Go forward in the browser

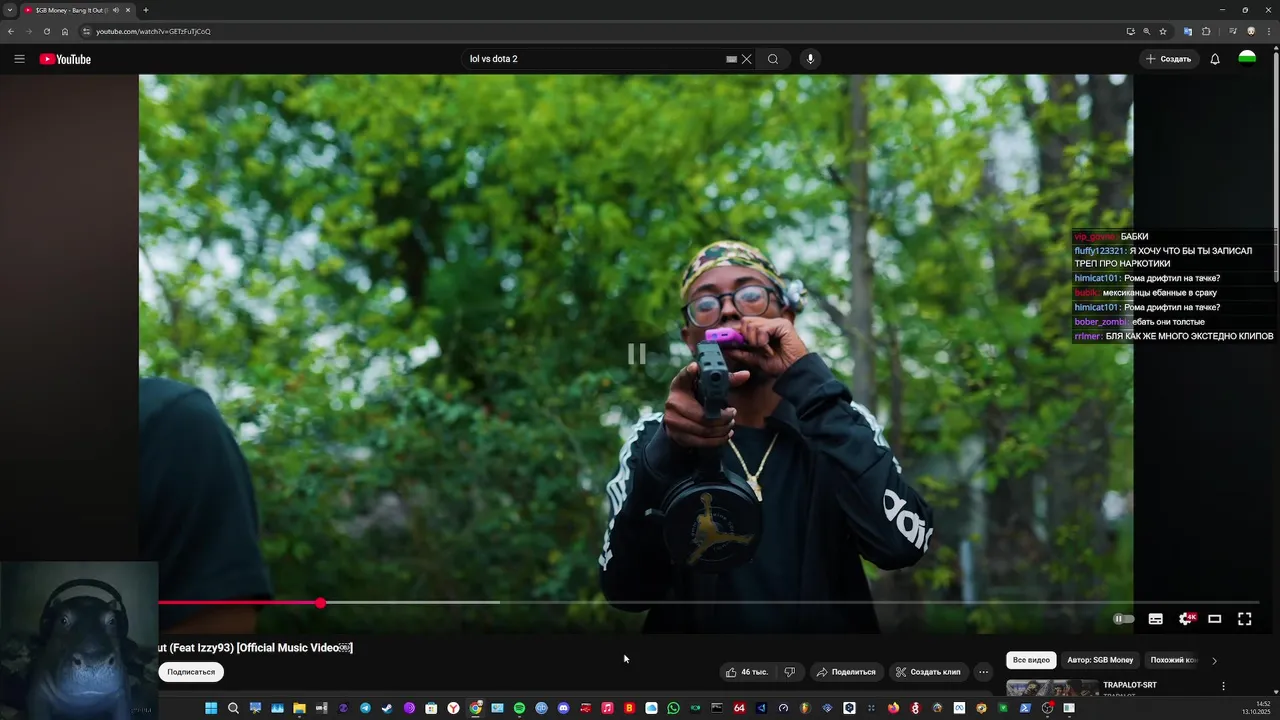[x=28, y=31]
